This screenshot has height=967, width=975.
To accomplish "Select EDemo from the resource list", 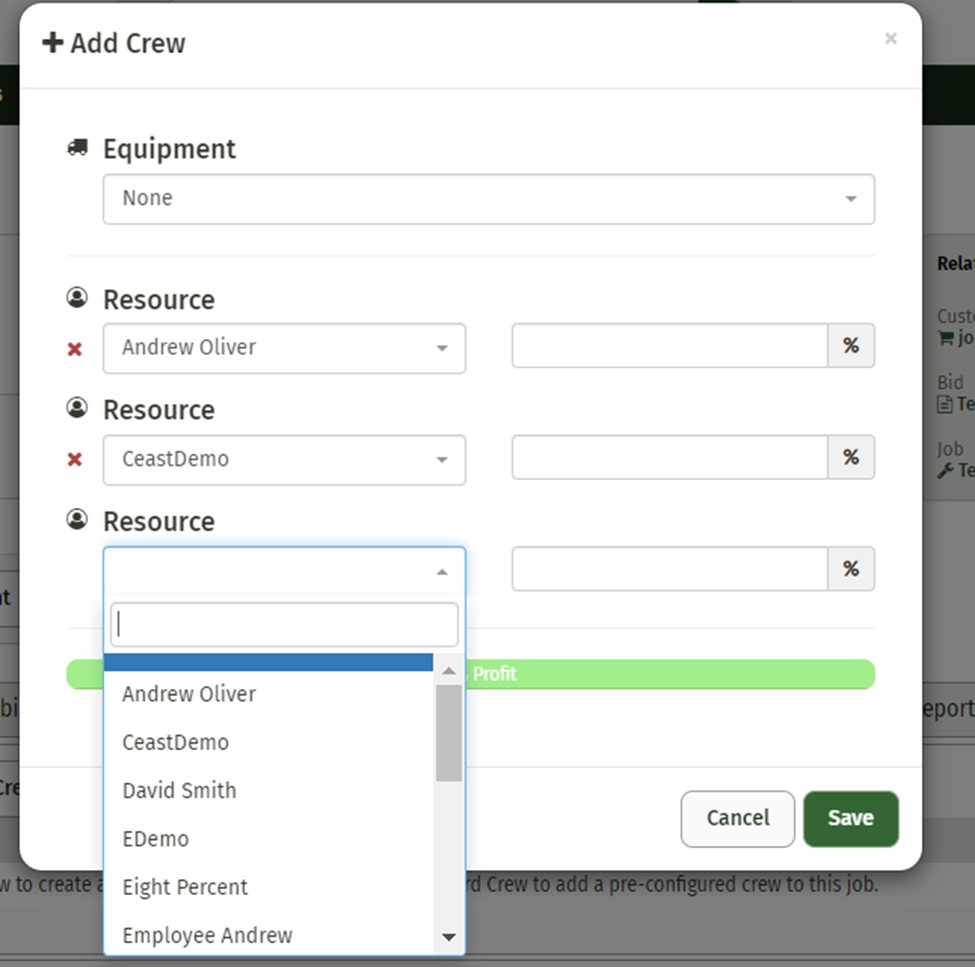I will [x=155, y=838].
